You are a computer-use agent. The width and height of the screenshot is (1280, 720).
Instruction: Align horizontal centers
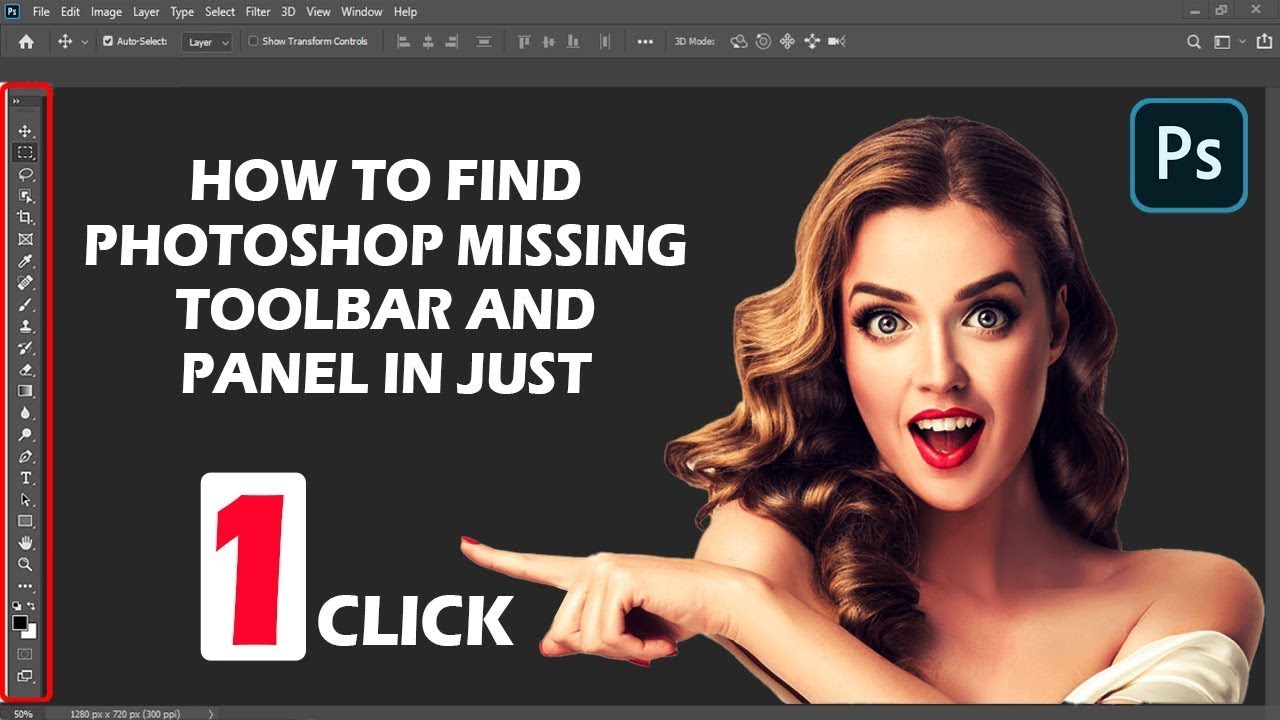(428, 41)
